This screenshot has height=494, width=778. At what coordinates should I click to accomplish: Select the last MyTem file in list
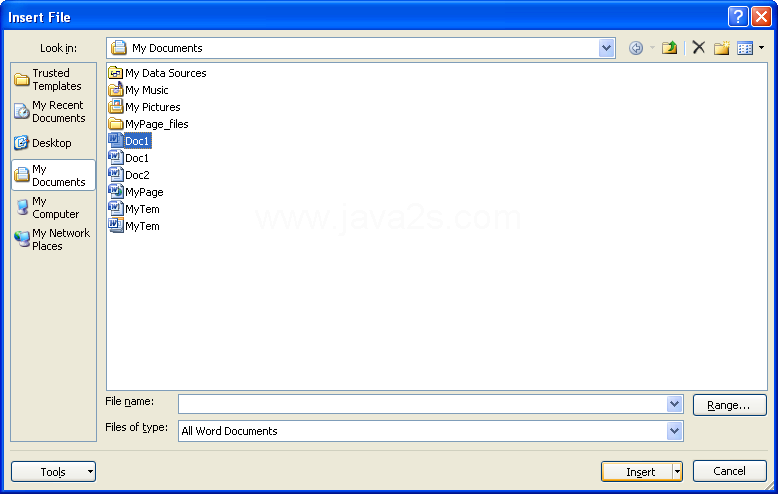tap(134, 226)
